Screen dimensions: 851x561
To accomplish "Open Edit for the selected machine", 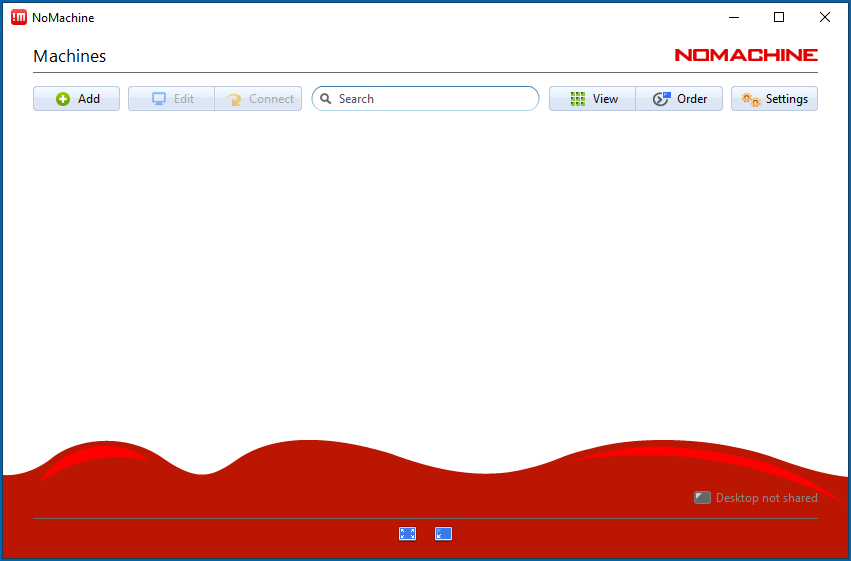I will [172, 99].
